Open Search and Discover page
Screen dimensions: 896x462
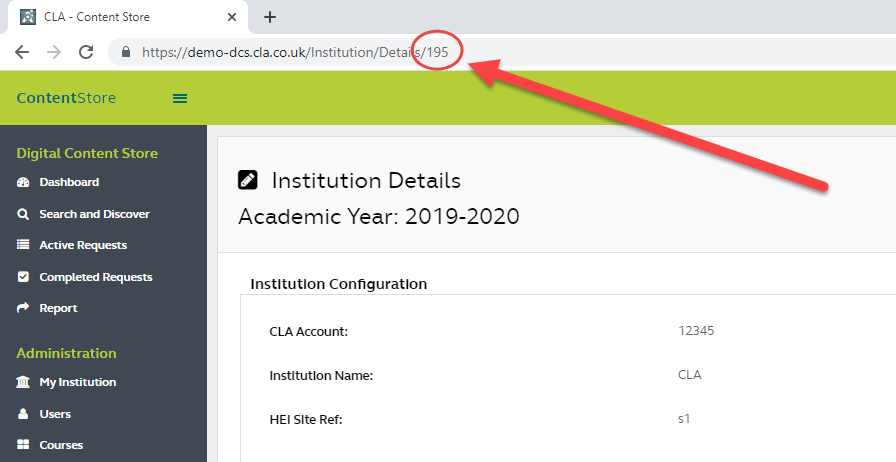94,214
